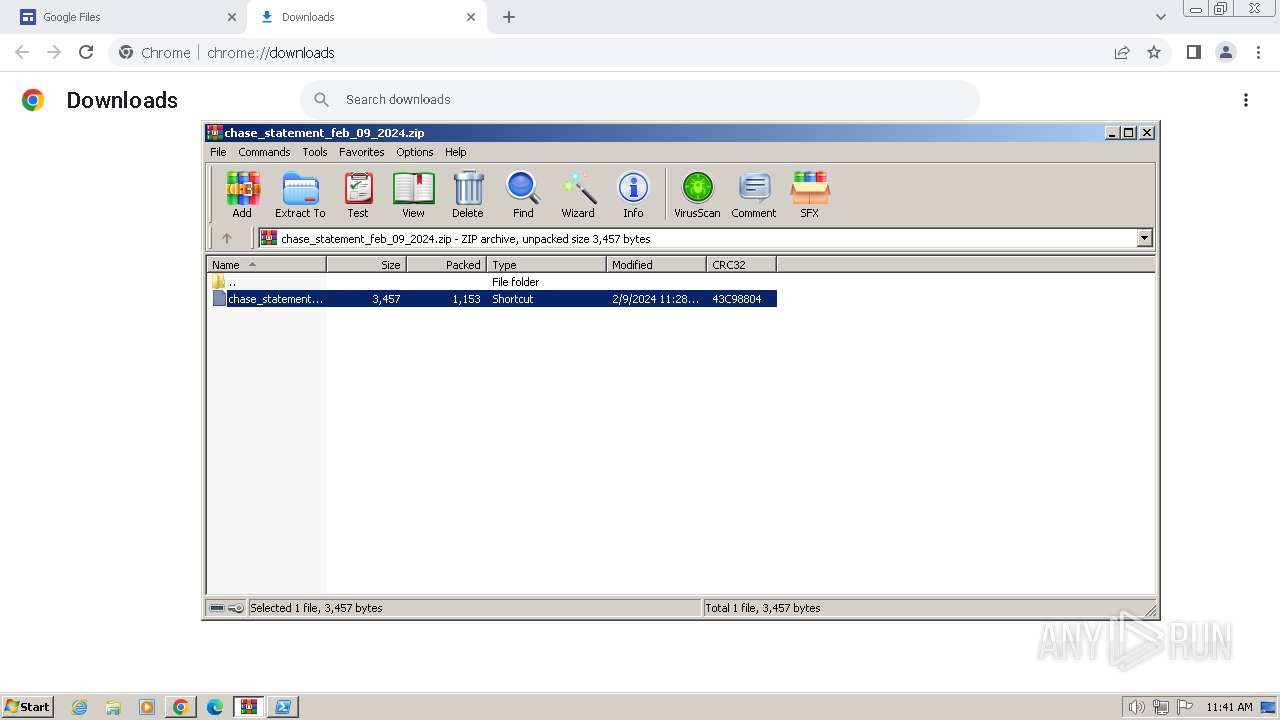Sort files by Size column header

pos(366,265)
